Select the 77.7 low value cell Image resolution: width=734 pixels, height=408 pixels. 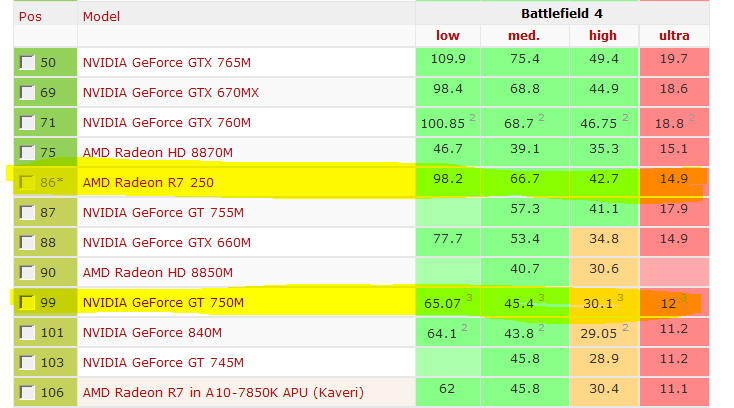pyautogui.click(x=448, y=242)
